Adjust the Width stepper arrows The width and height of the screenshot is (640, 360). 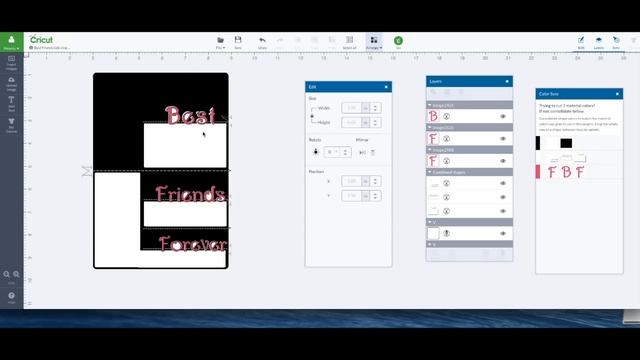coord(376,108)
